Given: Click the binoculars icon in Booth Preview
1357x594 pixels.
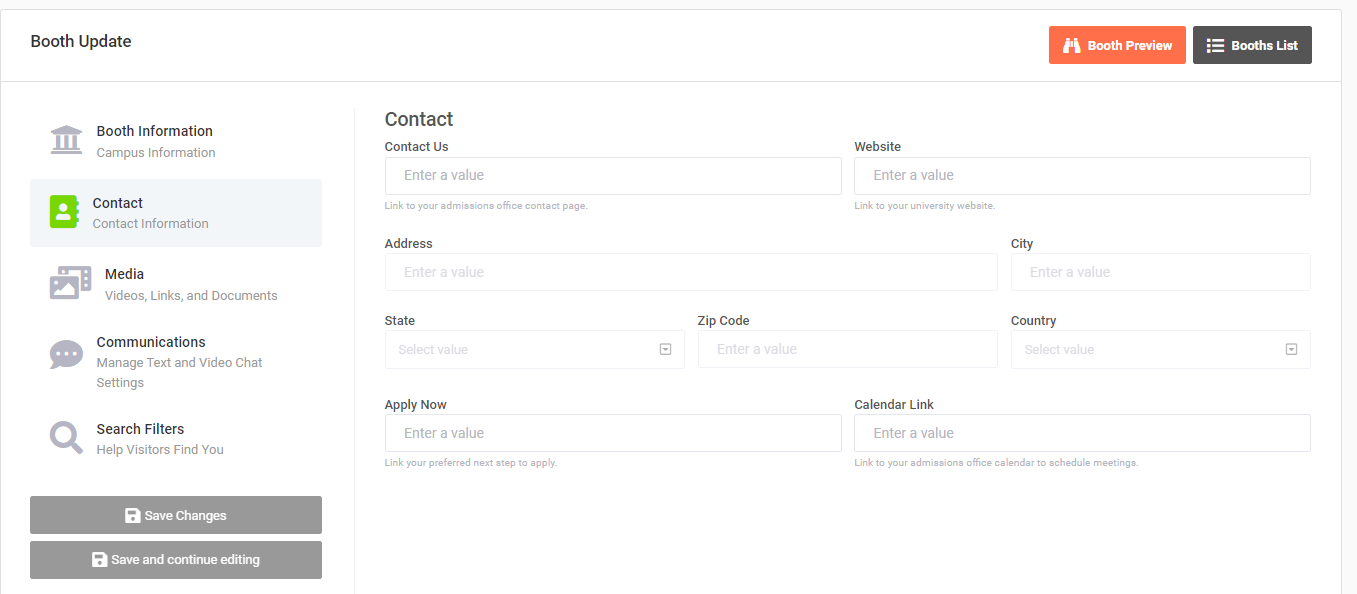Looking at the screenshot, I should (1071, 45).
